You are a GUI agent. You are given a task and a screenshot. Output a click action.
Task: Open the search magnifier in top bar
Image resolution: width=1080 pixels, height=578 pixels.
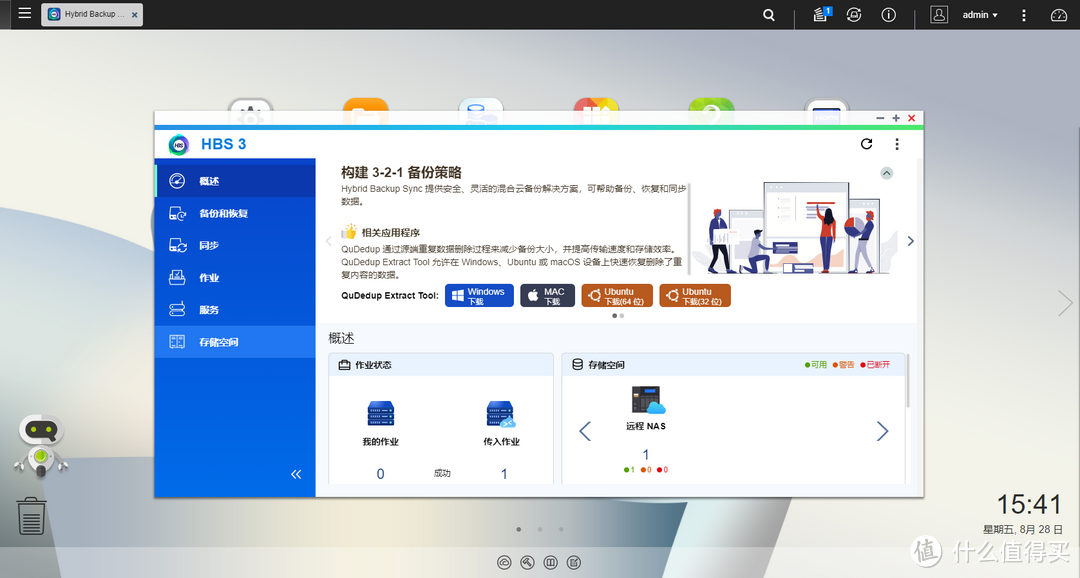pyautogui.click(x=769, y=14)
